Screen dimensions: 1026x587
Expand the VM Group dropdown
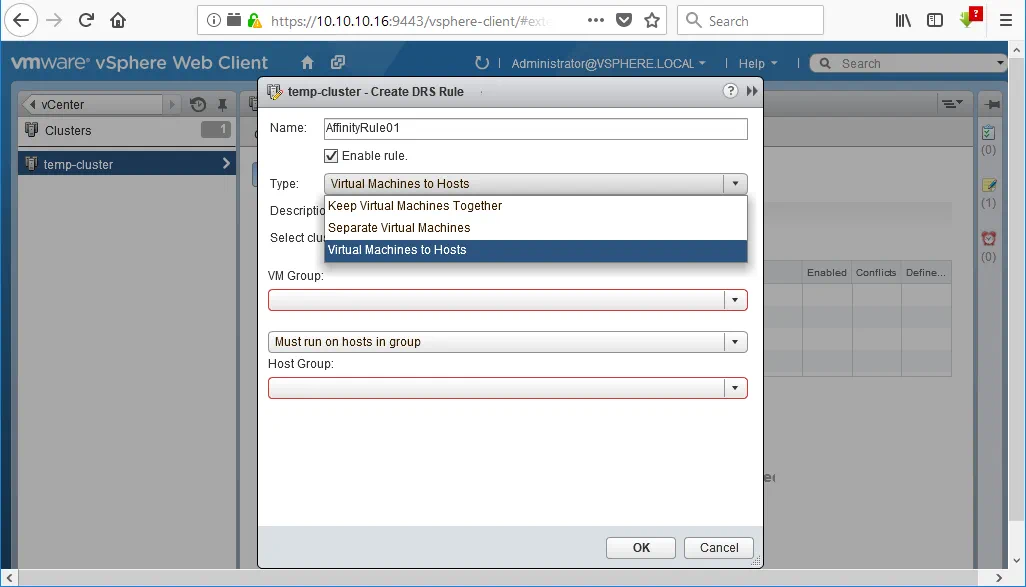(x=735, y=300)
